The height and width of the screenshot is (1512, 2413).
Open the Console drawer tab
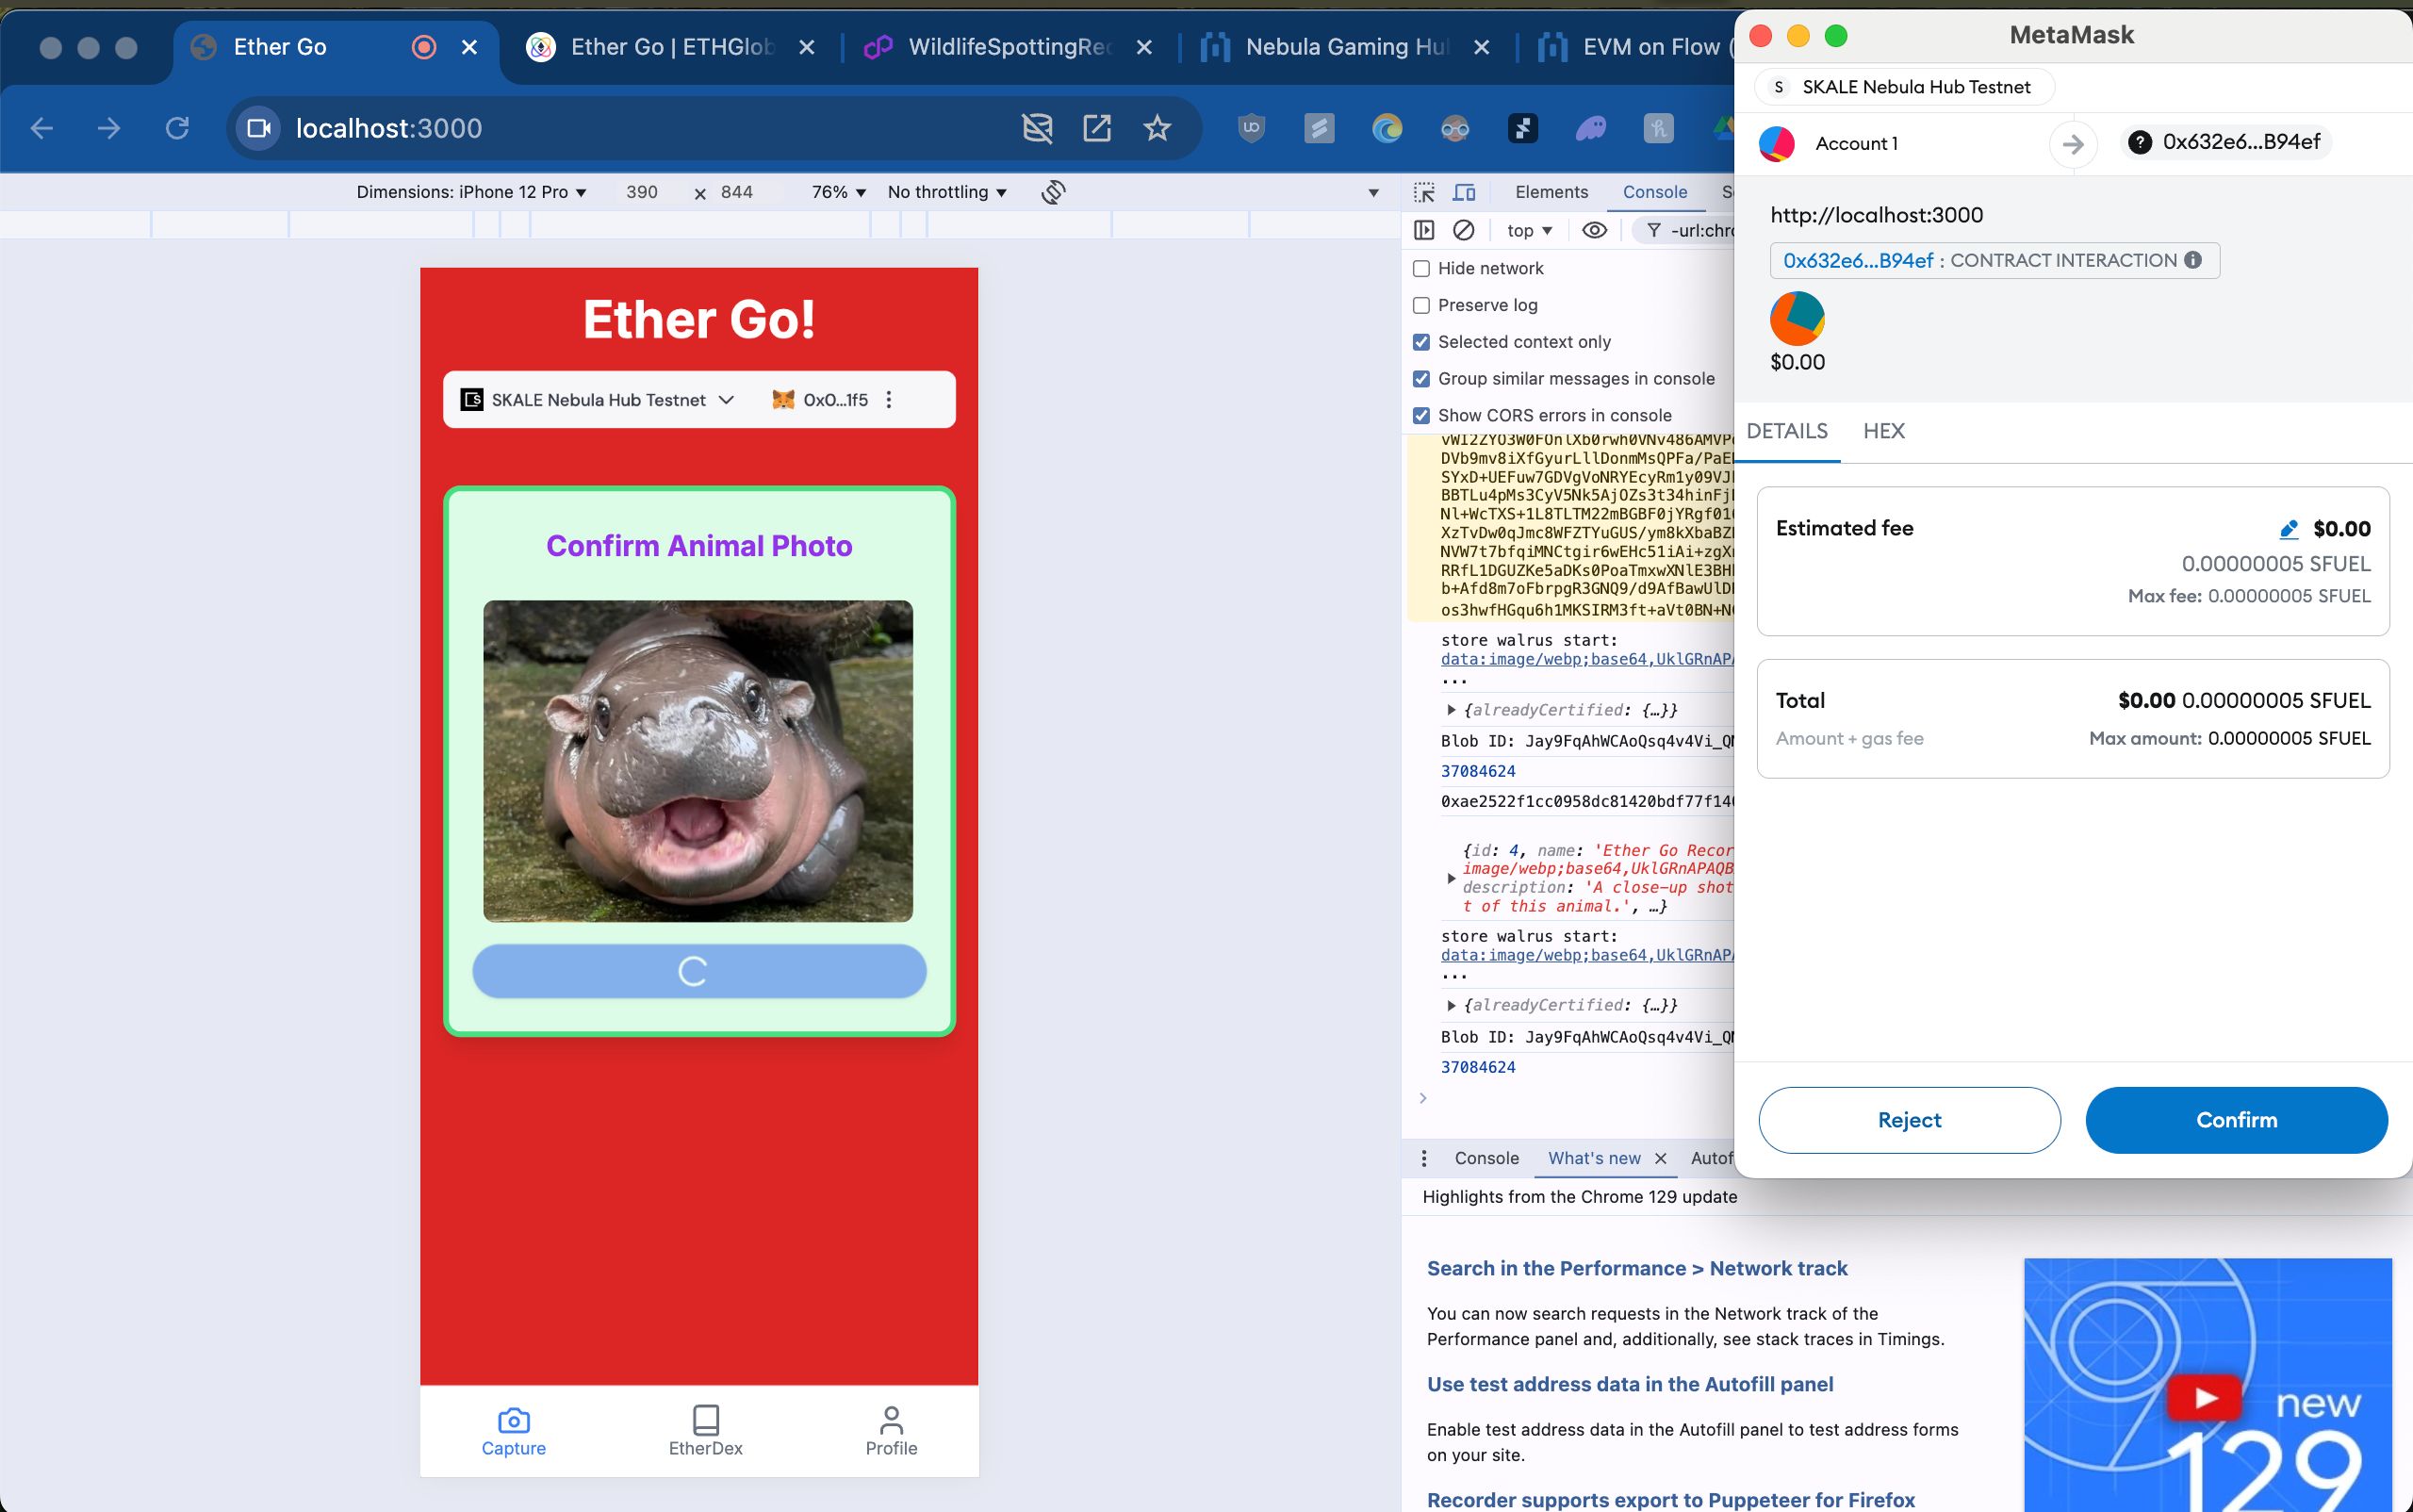pos(1486,1158)
